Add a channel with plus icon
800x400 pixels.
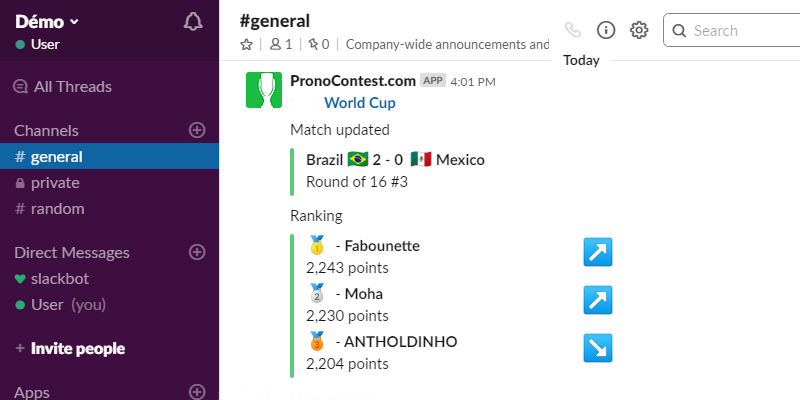pyautogui.click(x=197, y=130)
